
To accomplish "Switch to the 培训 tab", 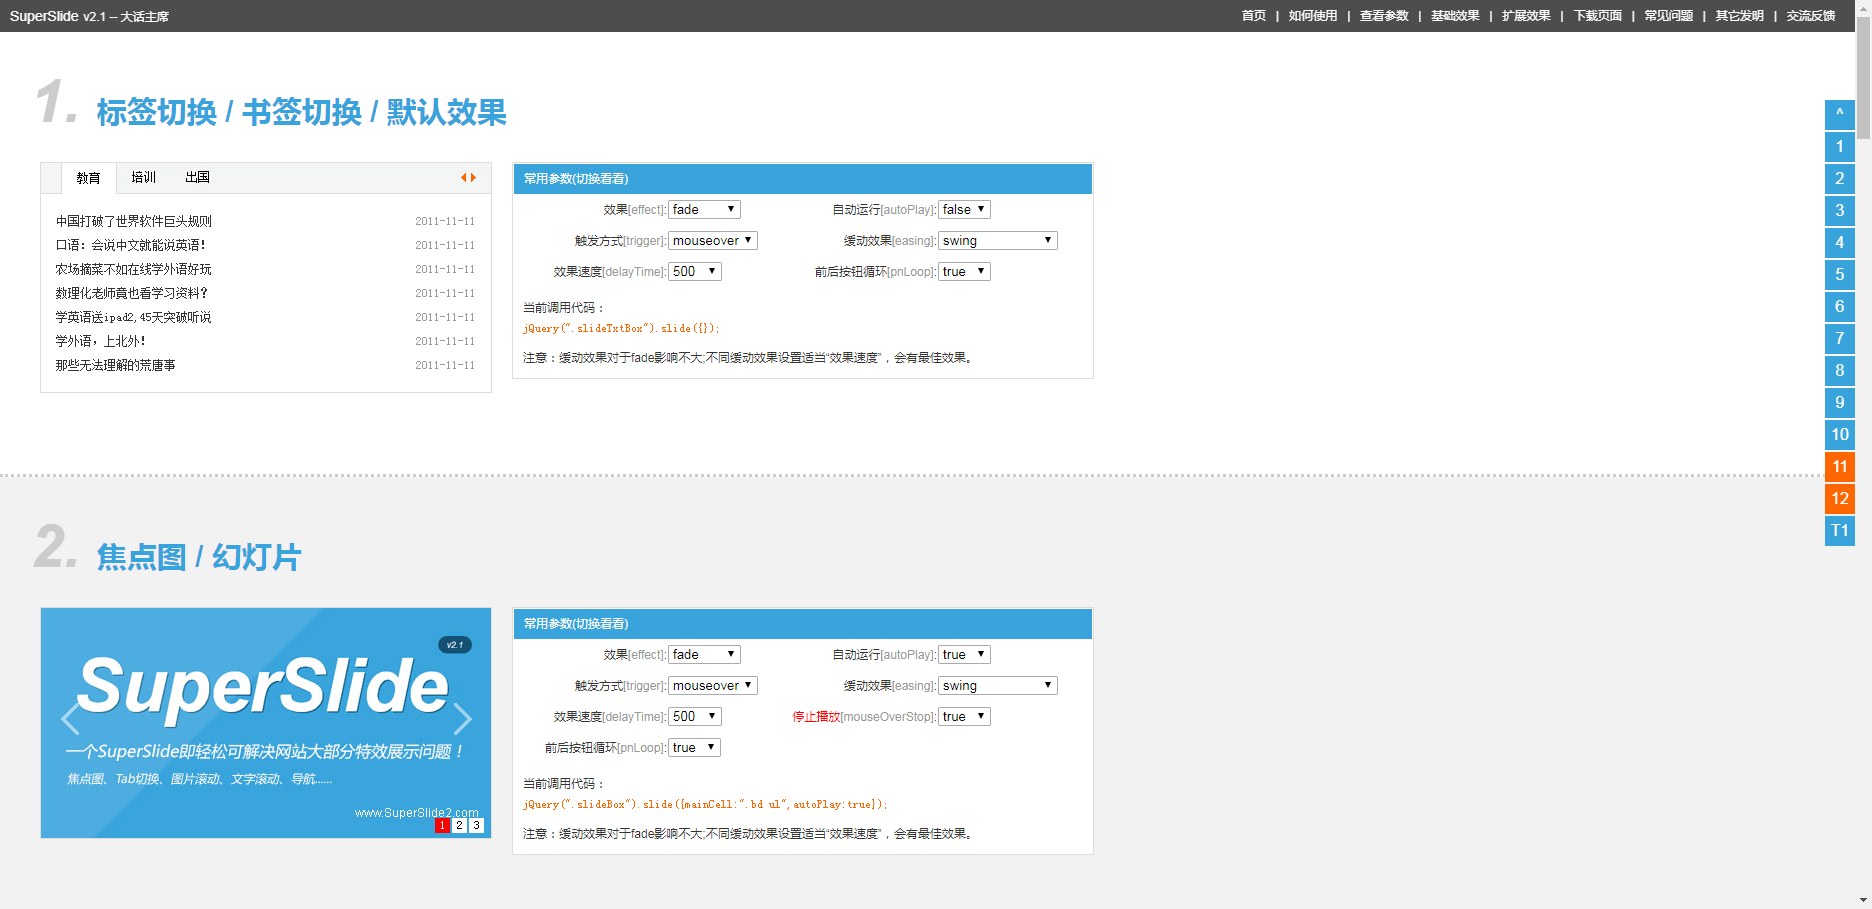I will click(143, 177).
